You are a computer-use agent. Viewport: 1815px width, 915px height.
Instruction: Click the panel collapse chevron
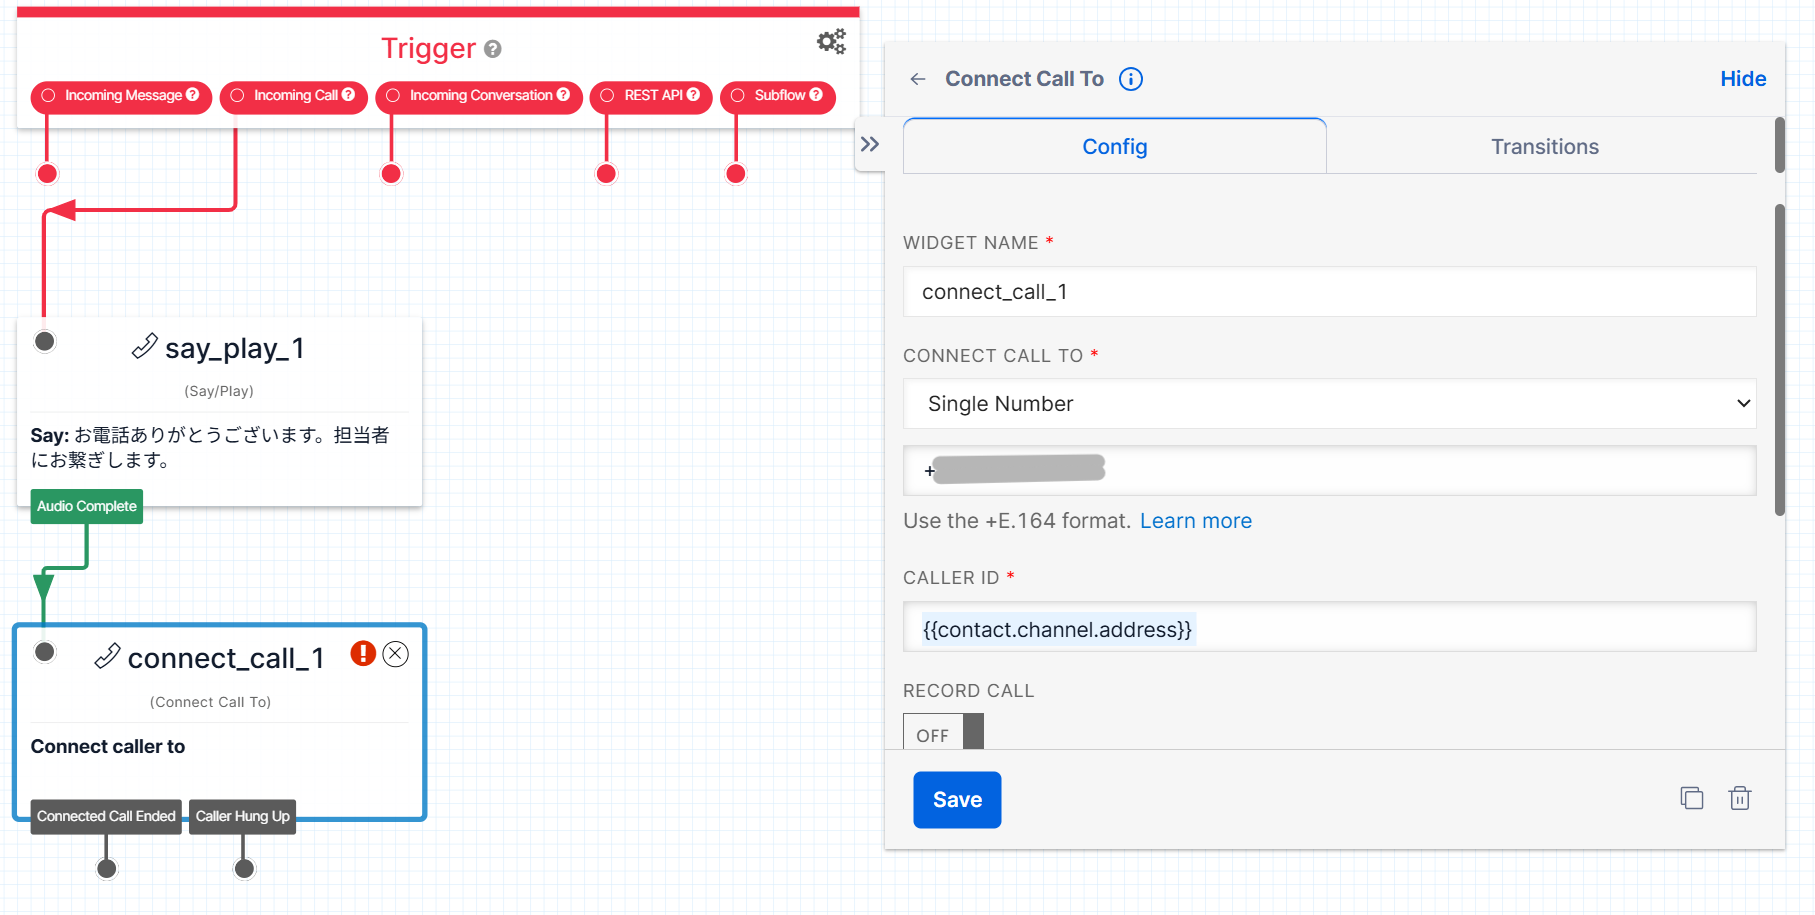pos(871,144)
